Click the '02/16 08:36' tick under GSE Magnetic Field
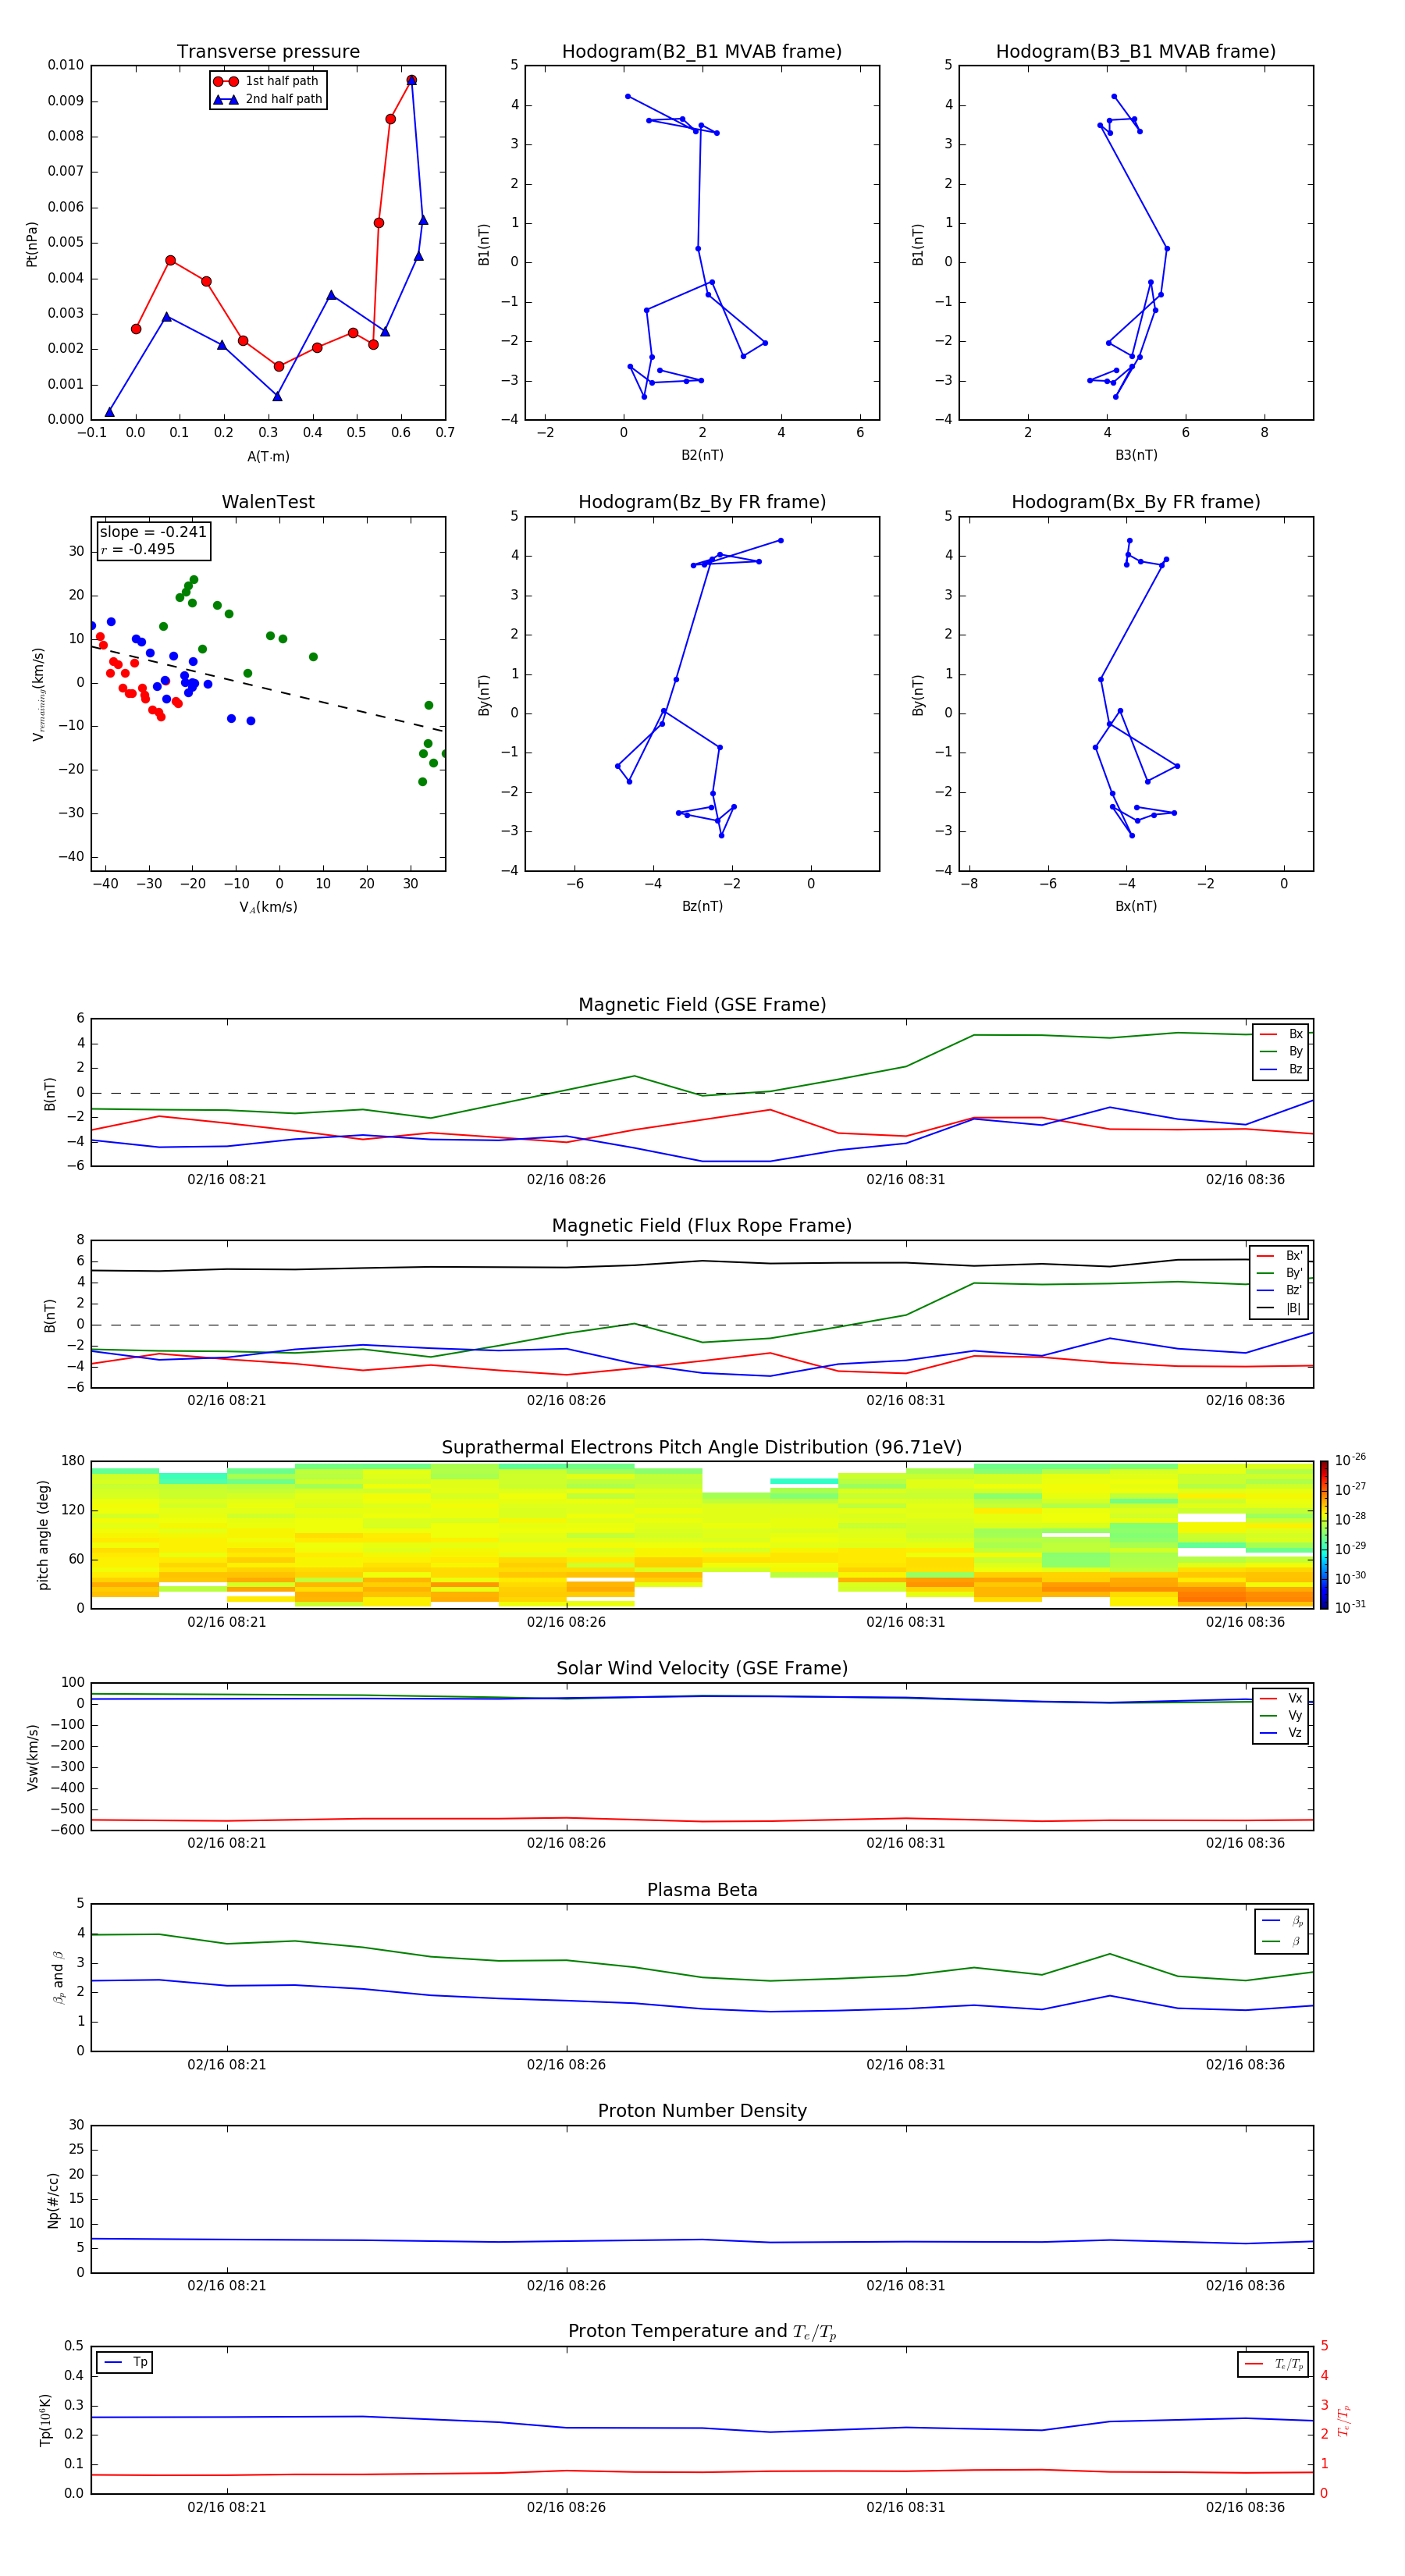 point(1245,1180)
